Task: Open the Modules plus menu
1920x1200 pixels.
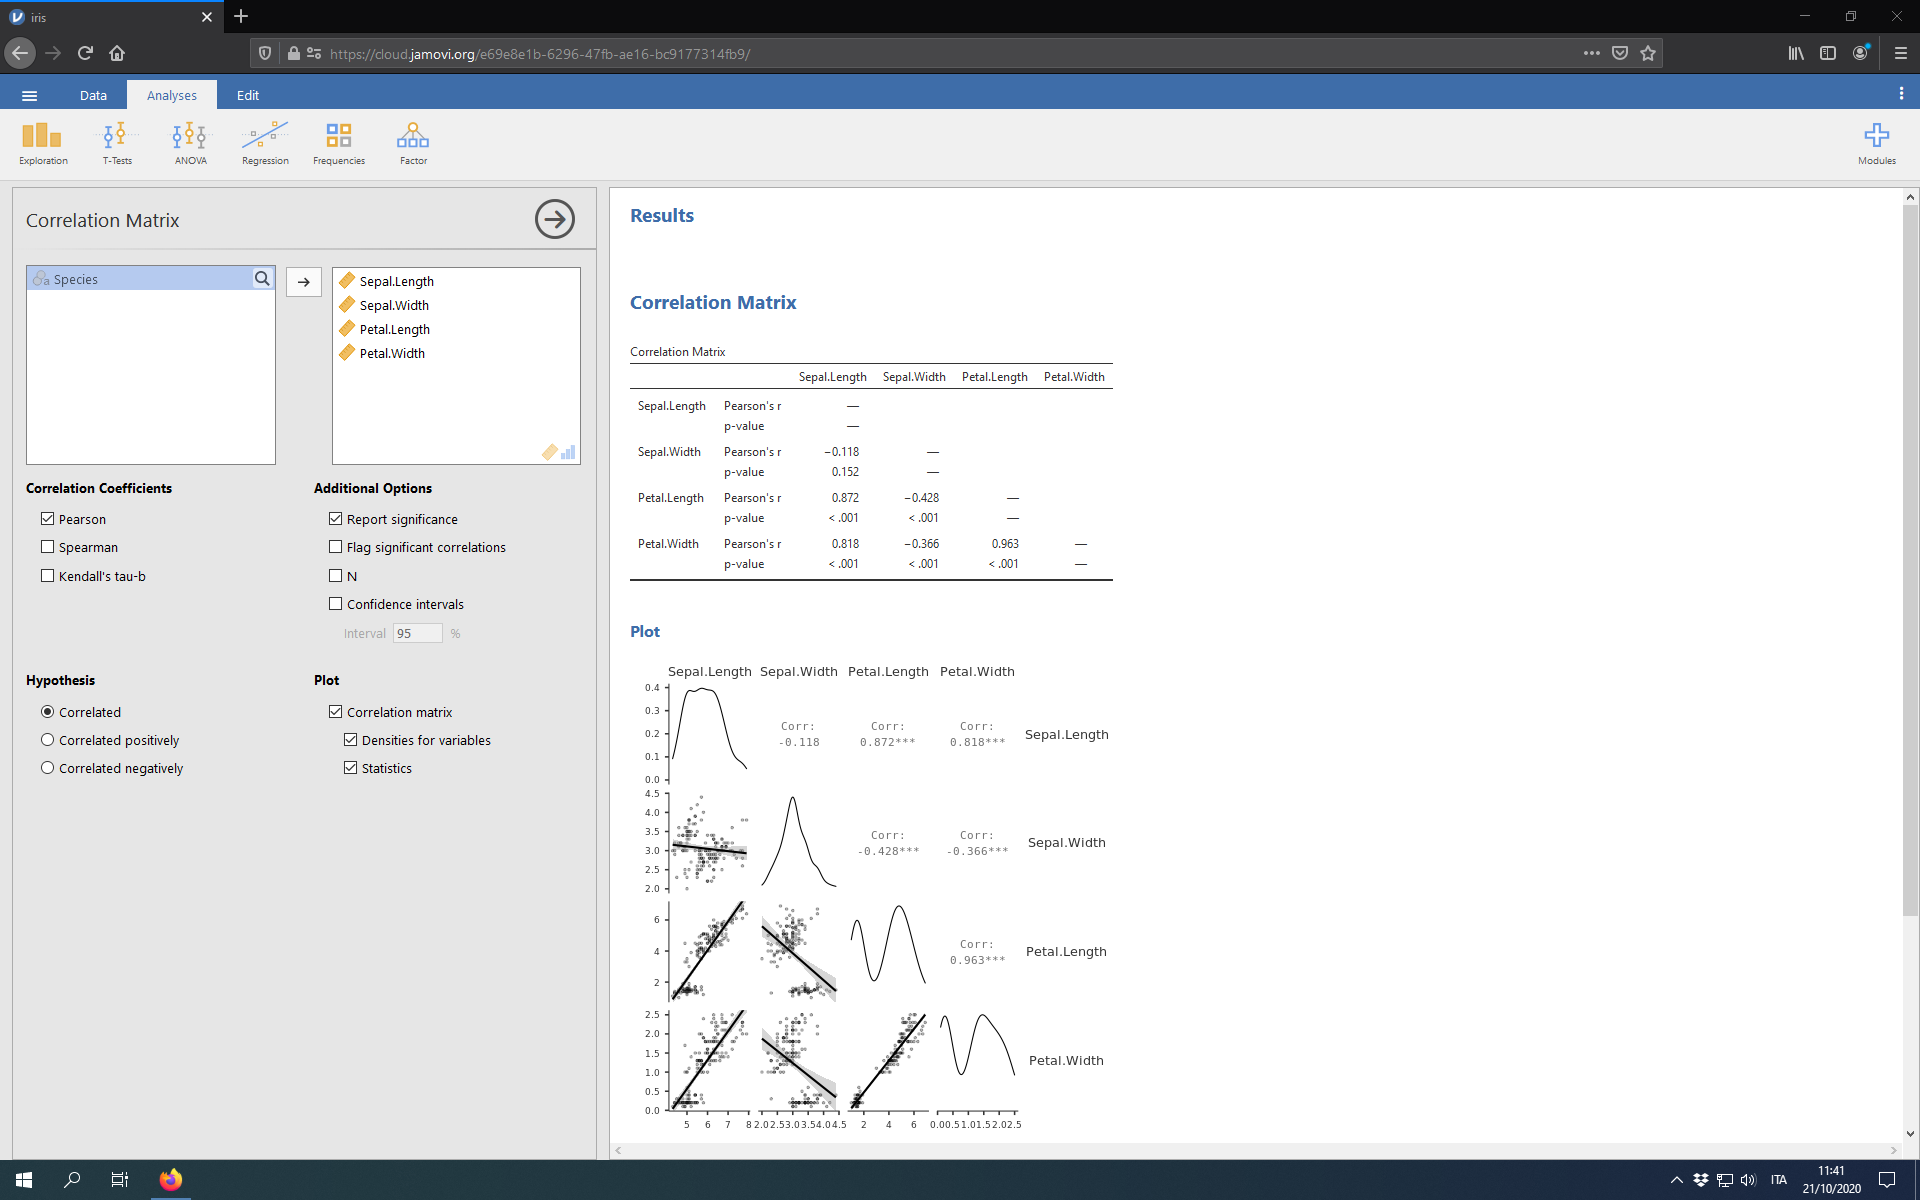Action: pyautogui.click(x=1876, y=143)
